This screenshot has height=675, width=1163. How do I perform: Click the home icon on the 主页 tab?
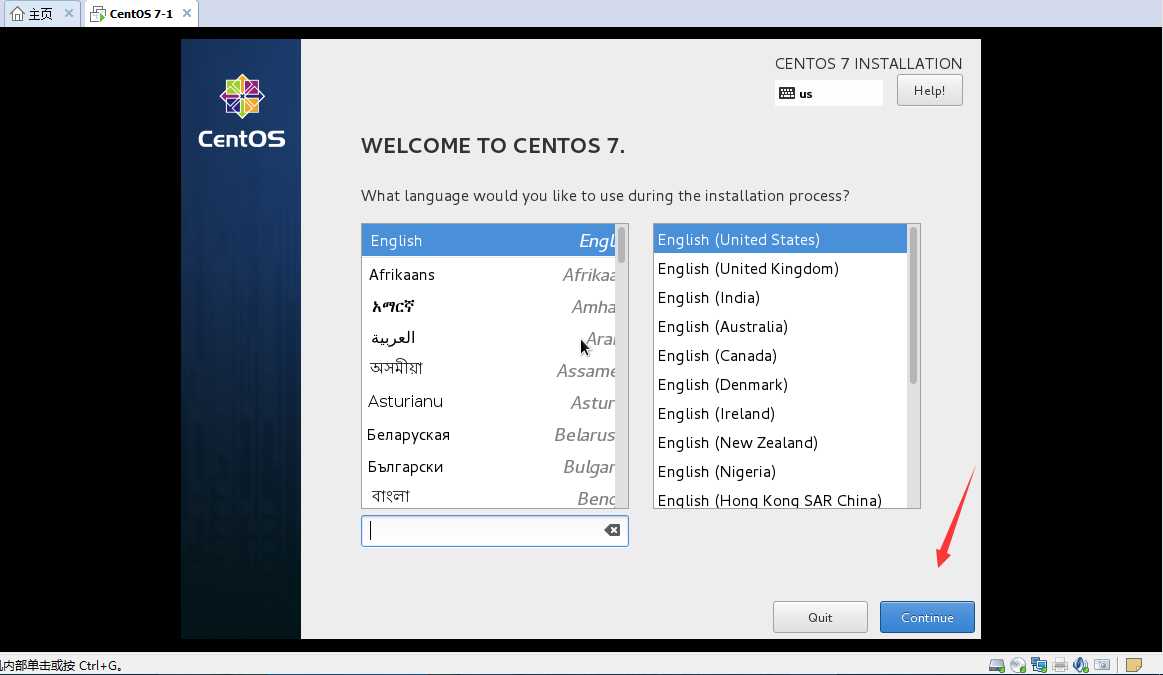pyautogui.click(x=17, y=13)
